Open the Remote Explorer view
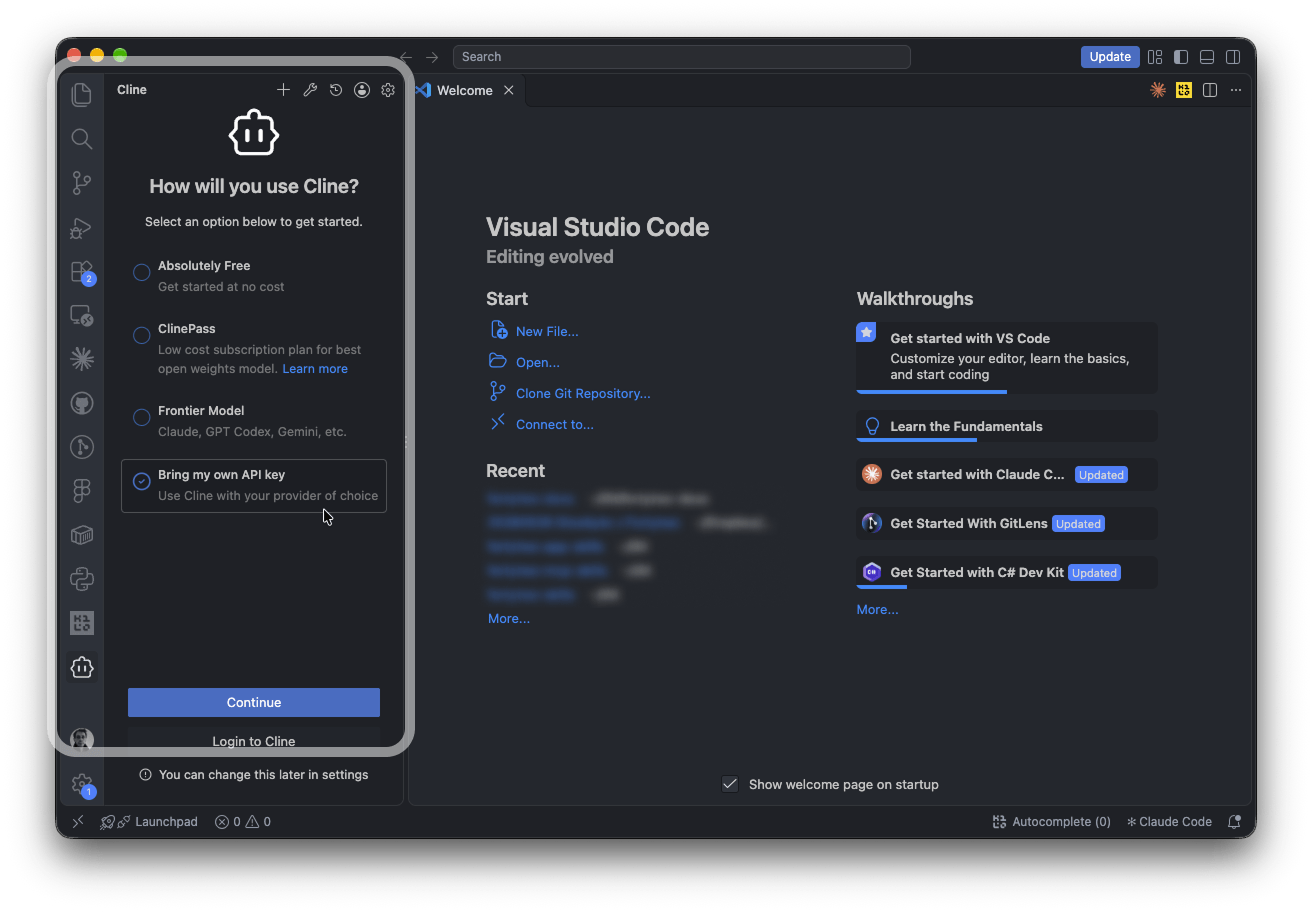Image resolution: width=1312 pixels, height=912 pixels. 82,316
